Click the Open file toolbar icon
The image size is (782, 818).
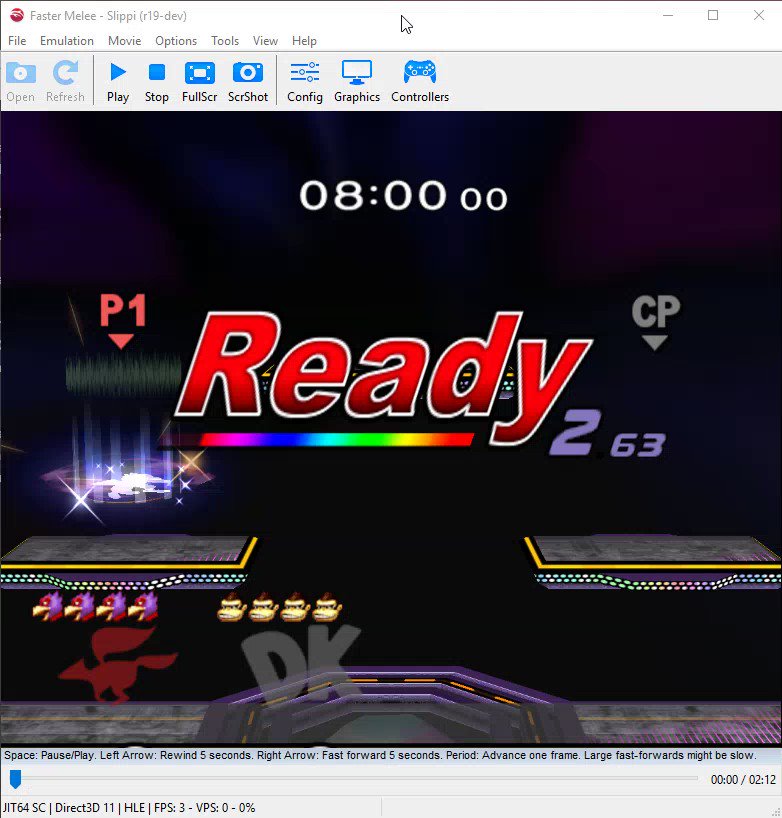(20, 82)
